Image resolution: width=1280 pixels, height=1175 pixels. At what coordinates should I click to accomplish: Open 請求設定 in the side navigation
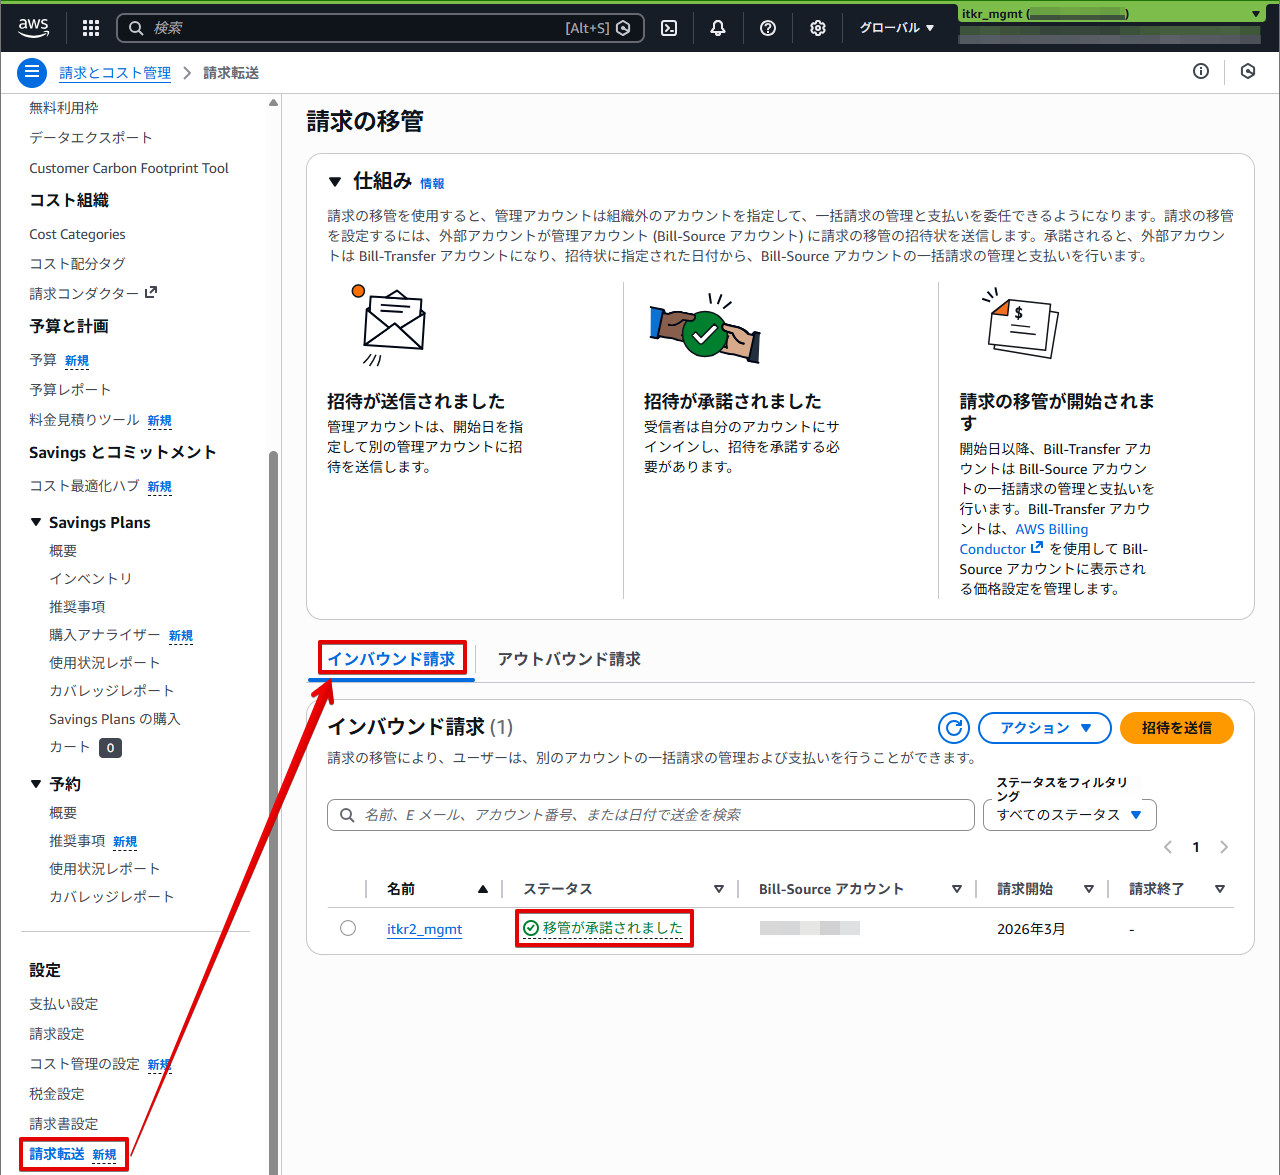[x=57, y=1034]
